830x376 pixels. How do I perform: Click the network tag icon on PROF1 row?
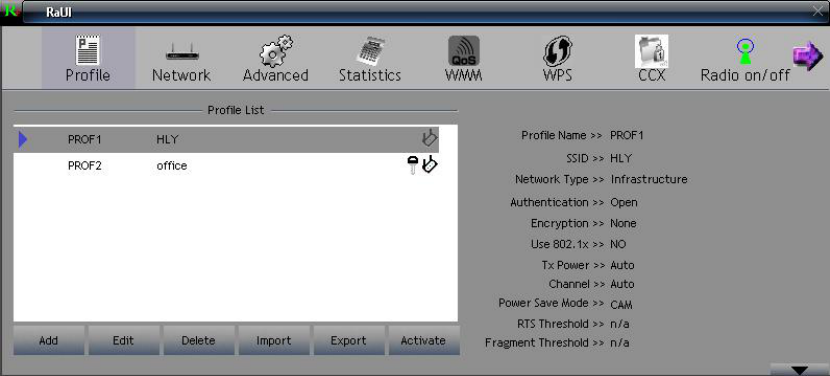click(429, 138)
